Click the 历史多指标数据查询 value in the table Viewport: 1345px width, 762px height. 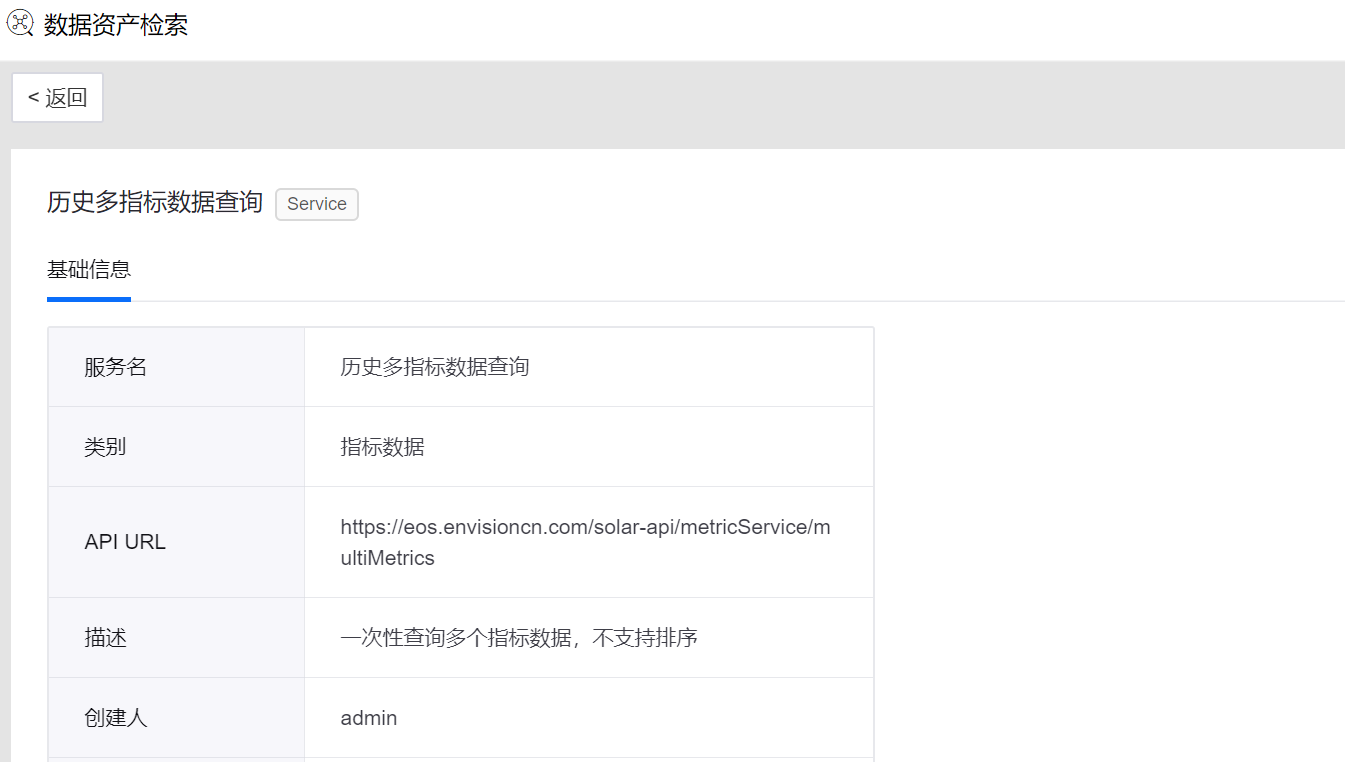pyautogui.click(x=435, y=367)
